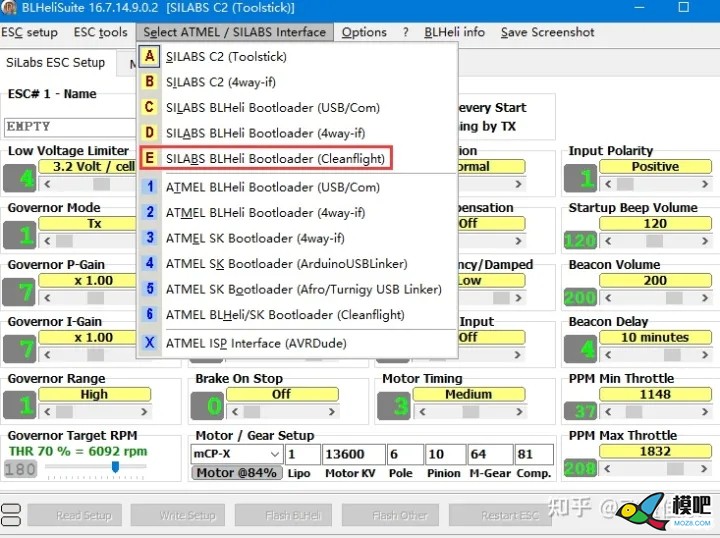The image size is (720, 538).
Task: Increase PPM Max Throttle with right arrow
Action: (x=704, y=469)
